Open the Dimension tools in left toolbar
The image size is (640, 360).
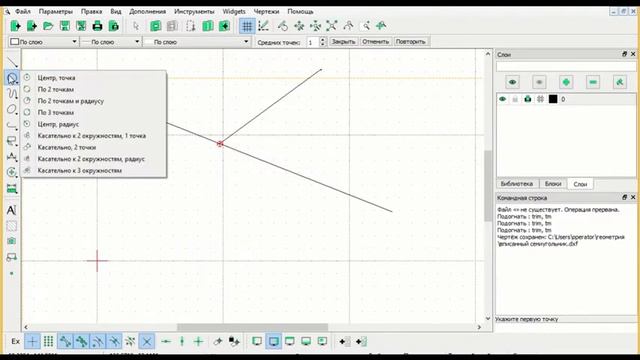(x=12, y=157)
